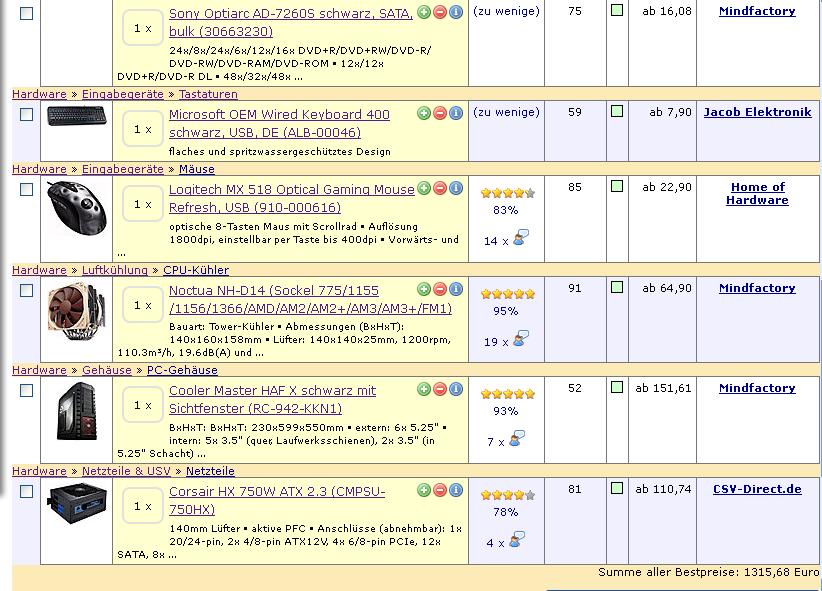Edit the quantity field of Noctua NH-D14
822x591 pixels.
click(x=143, y=306)
